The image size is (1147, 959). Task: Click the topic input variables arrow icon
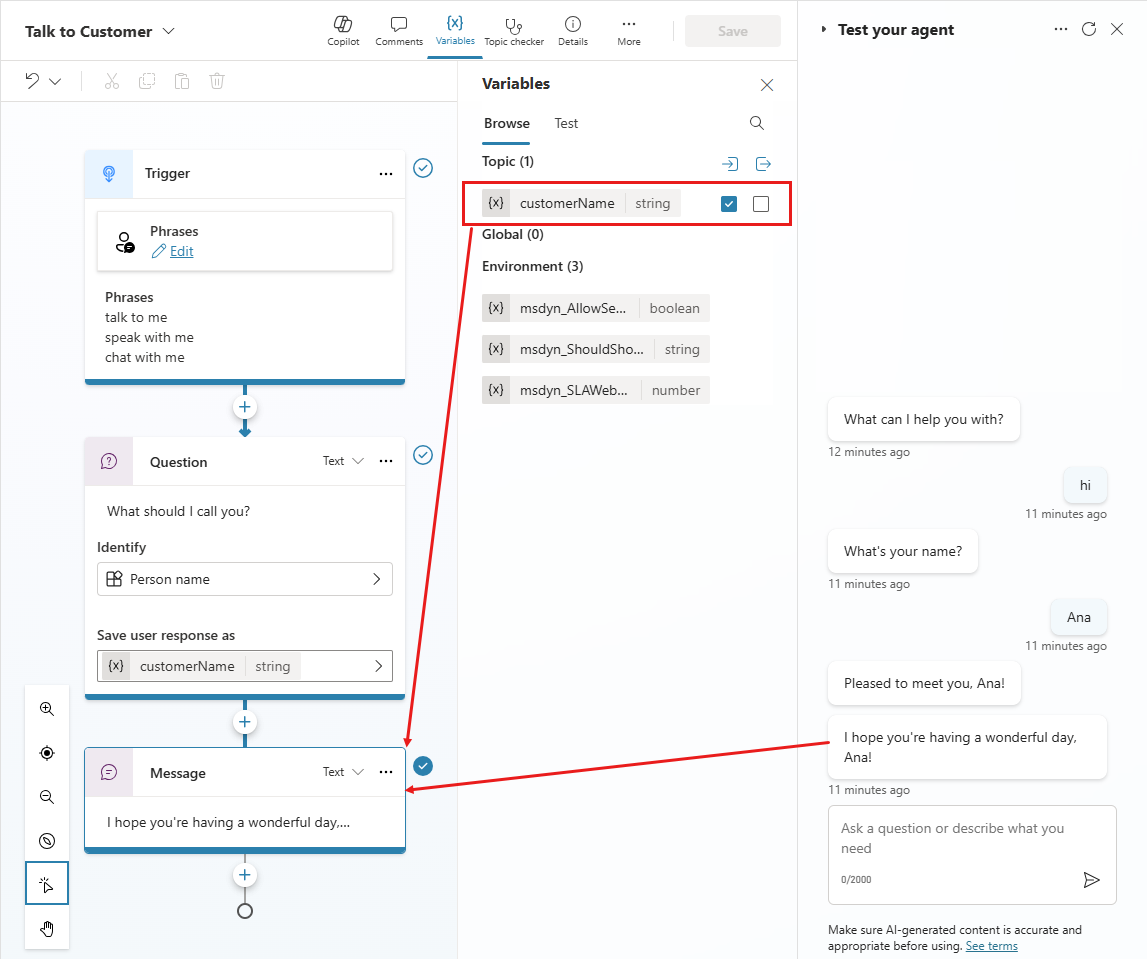click(x=730, y=164)
